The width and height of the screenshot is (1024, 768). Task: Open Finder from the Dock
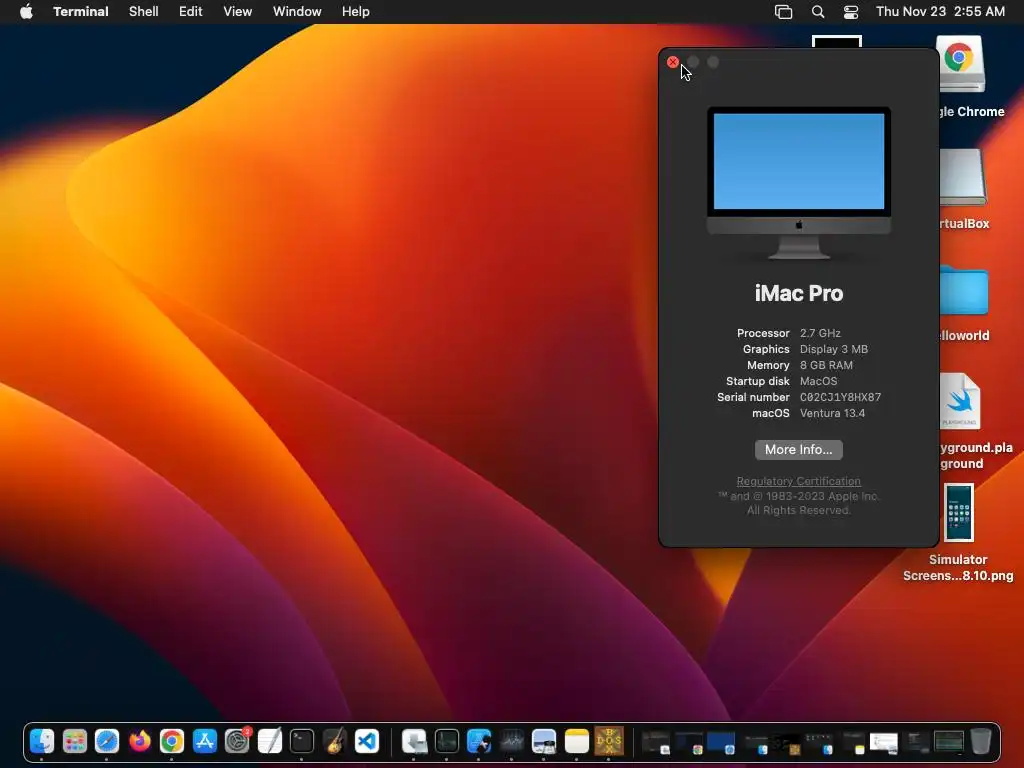coord(42,741)
